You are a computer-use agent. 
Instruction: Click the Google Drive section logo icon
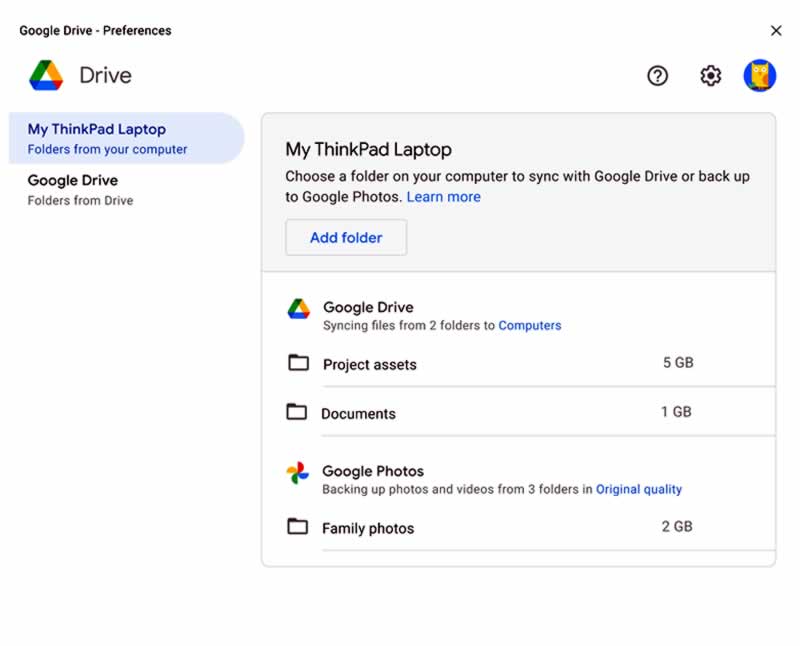[298, 309]
